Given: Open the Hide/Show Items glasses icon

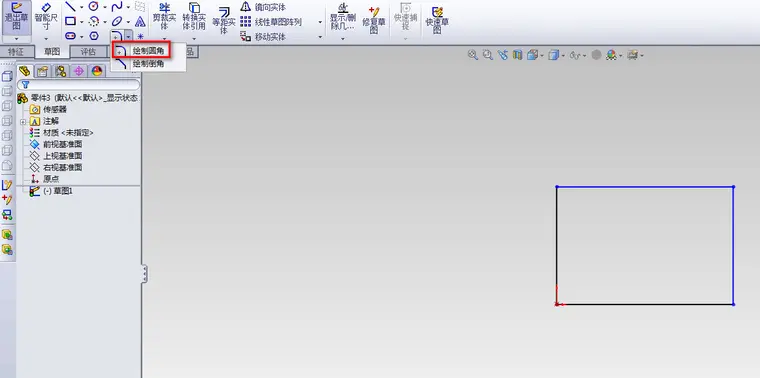Looking at the screenshot, I should (575, 55).
